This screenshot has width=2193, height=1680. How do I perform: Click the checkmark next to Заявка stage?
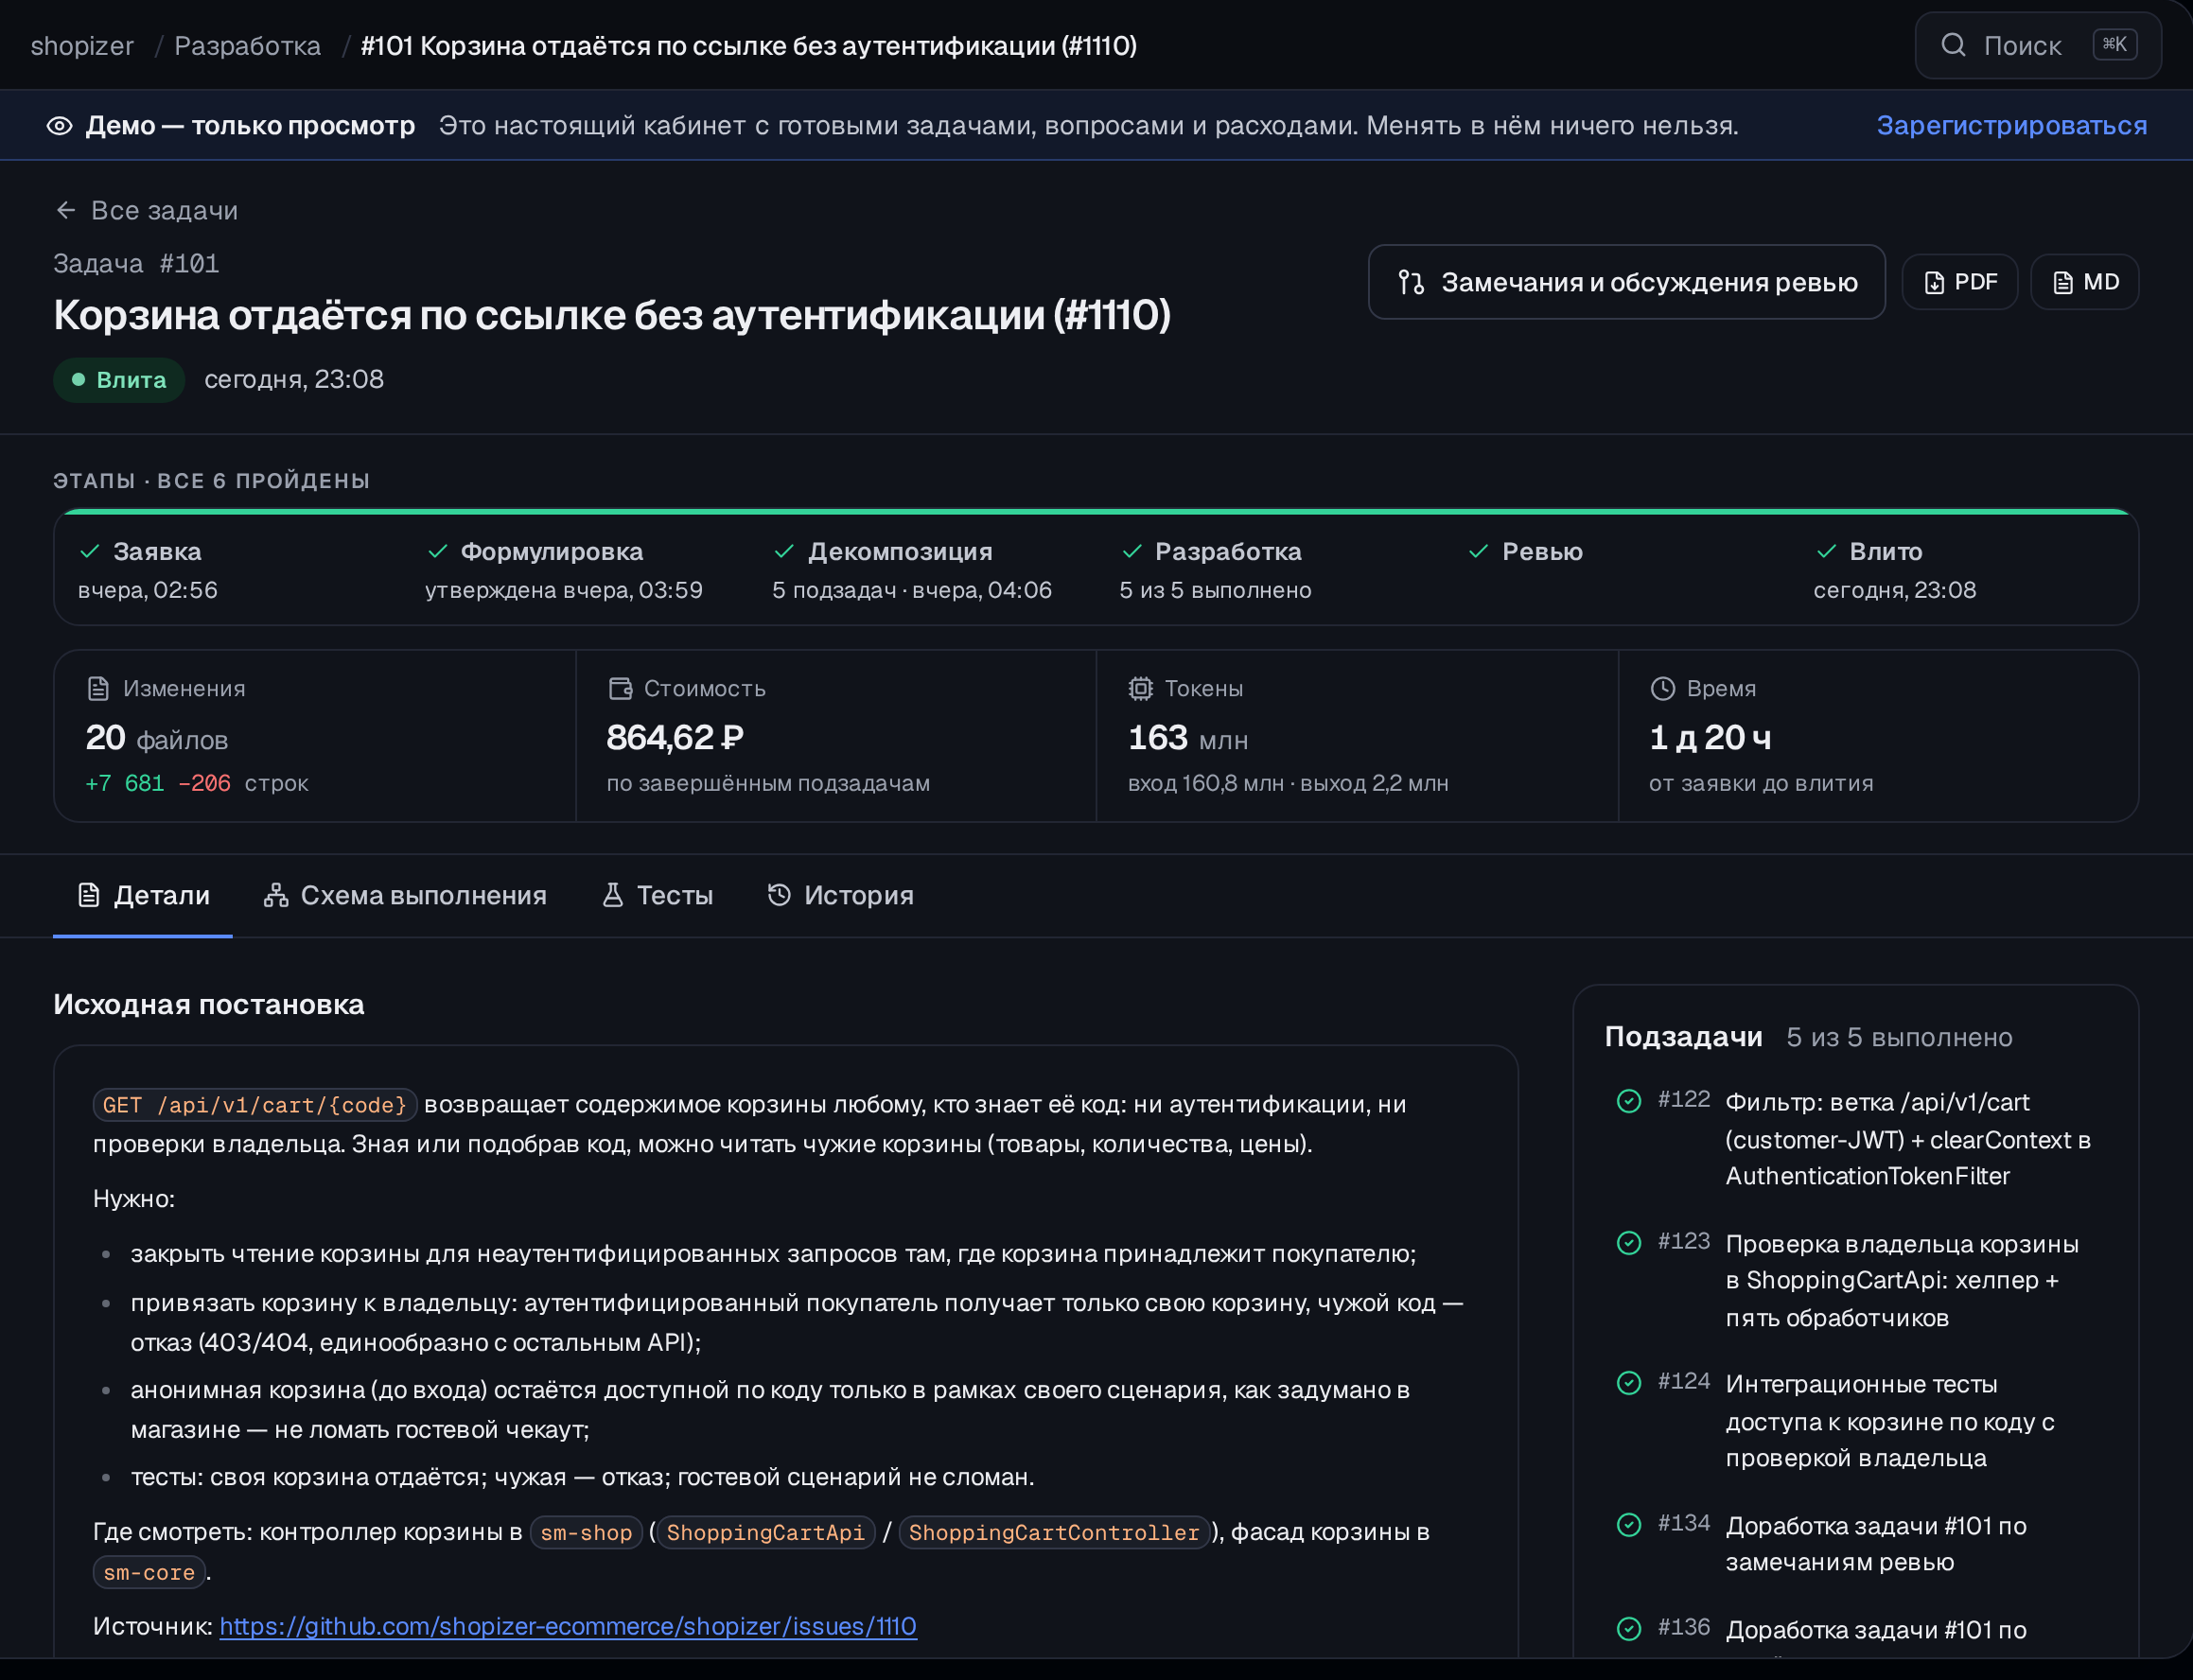pos(90,552)
